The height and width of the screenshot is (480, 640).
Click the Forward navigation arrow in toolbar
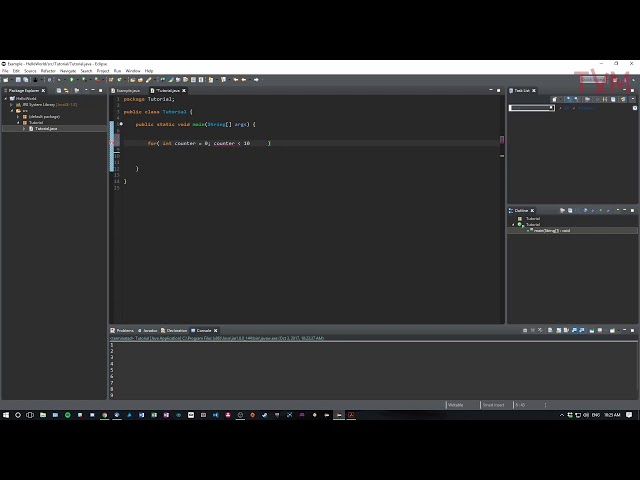coord(256,80)
